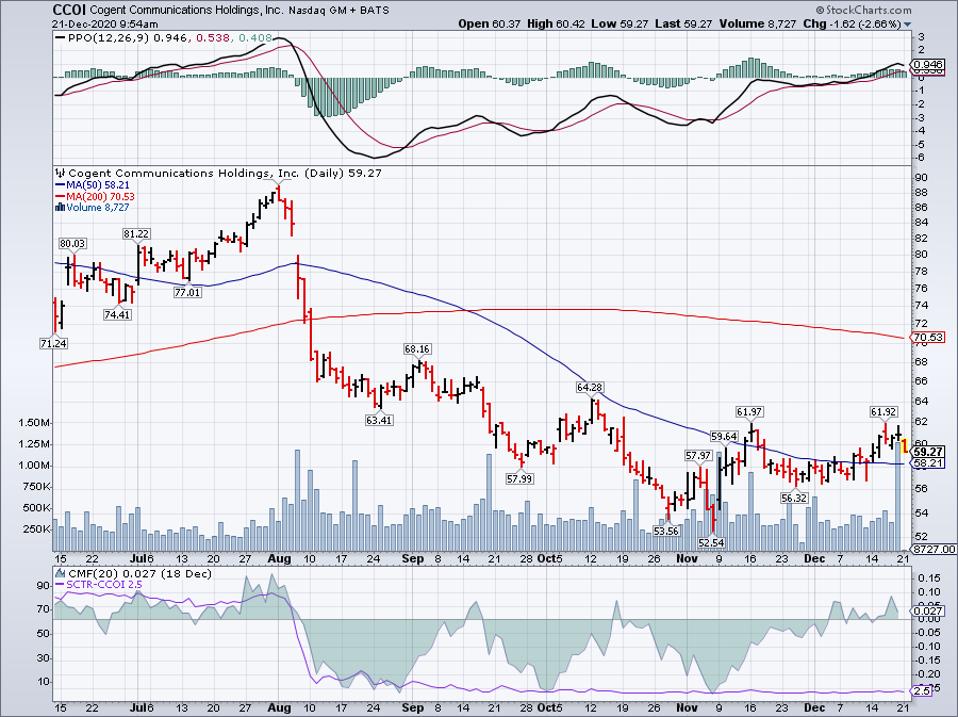Click the 56.32 price low label
The height and width of the screenshot is (717, 958).
coord(794,498)
